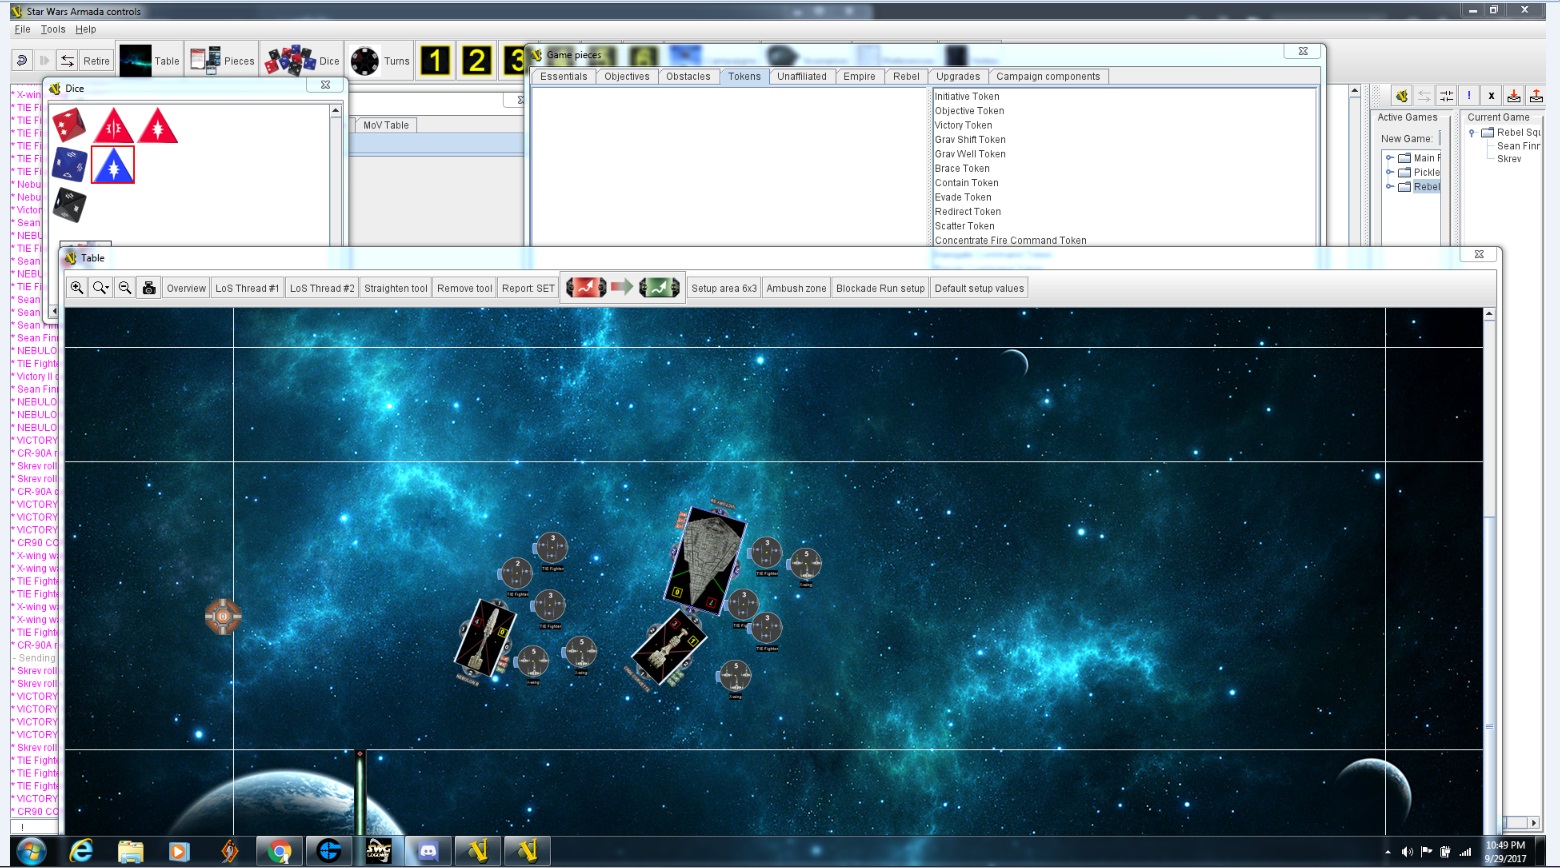Select the blue triangle die icon
This screenshot has height=868, width=1560.
[x=113, y=165]
